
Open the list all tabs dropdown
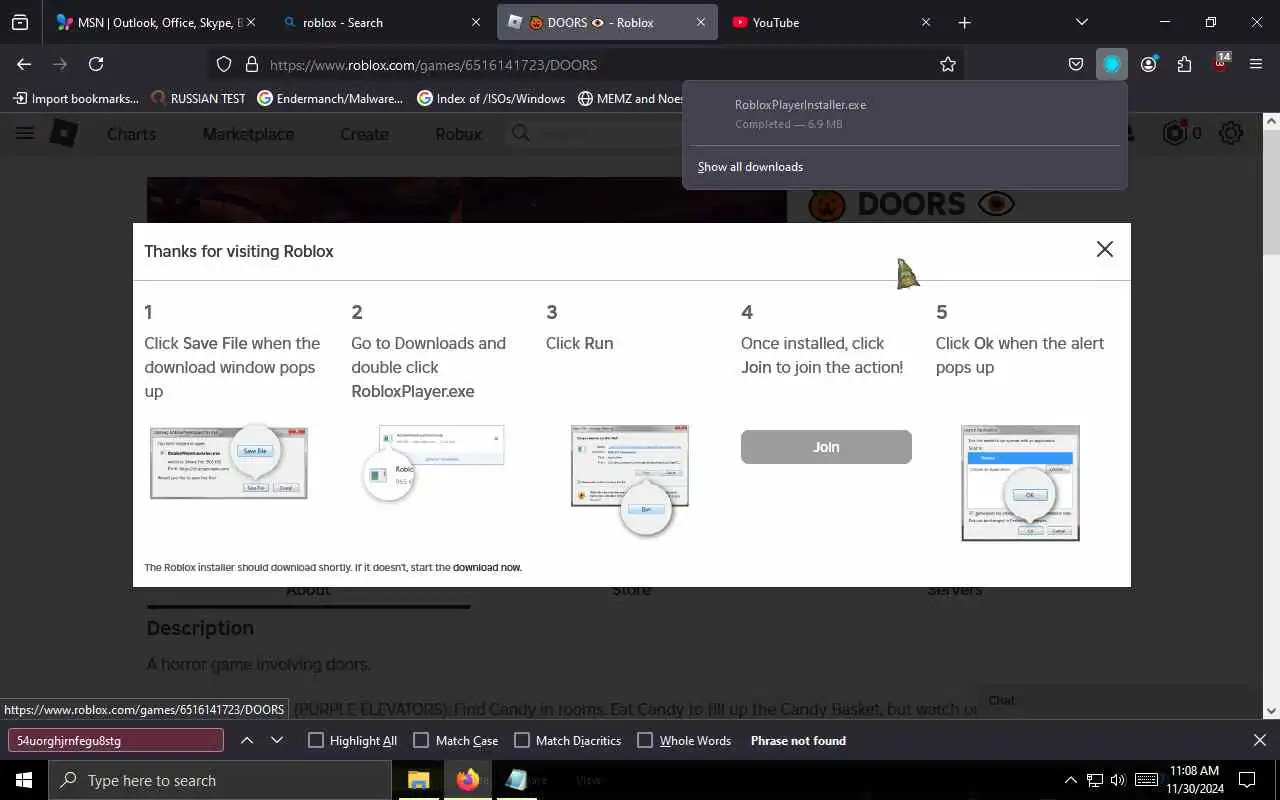[1081, 22]
